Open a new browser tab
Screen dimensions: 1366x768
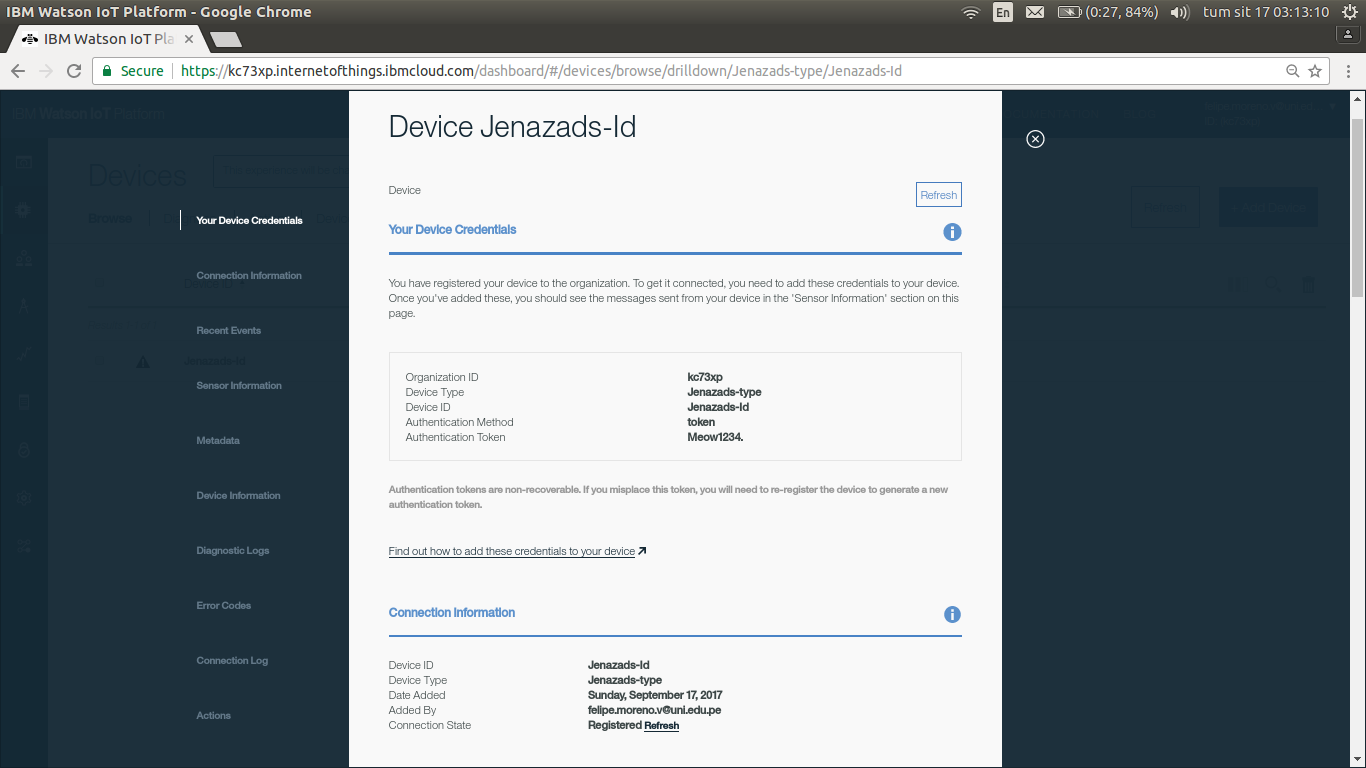click(226, 39)
